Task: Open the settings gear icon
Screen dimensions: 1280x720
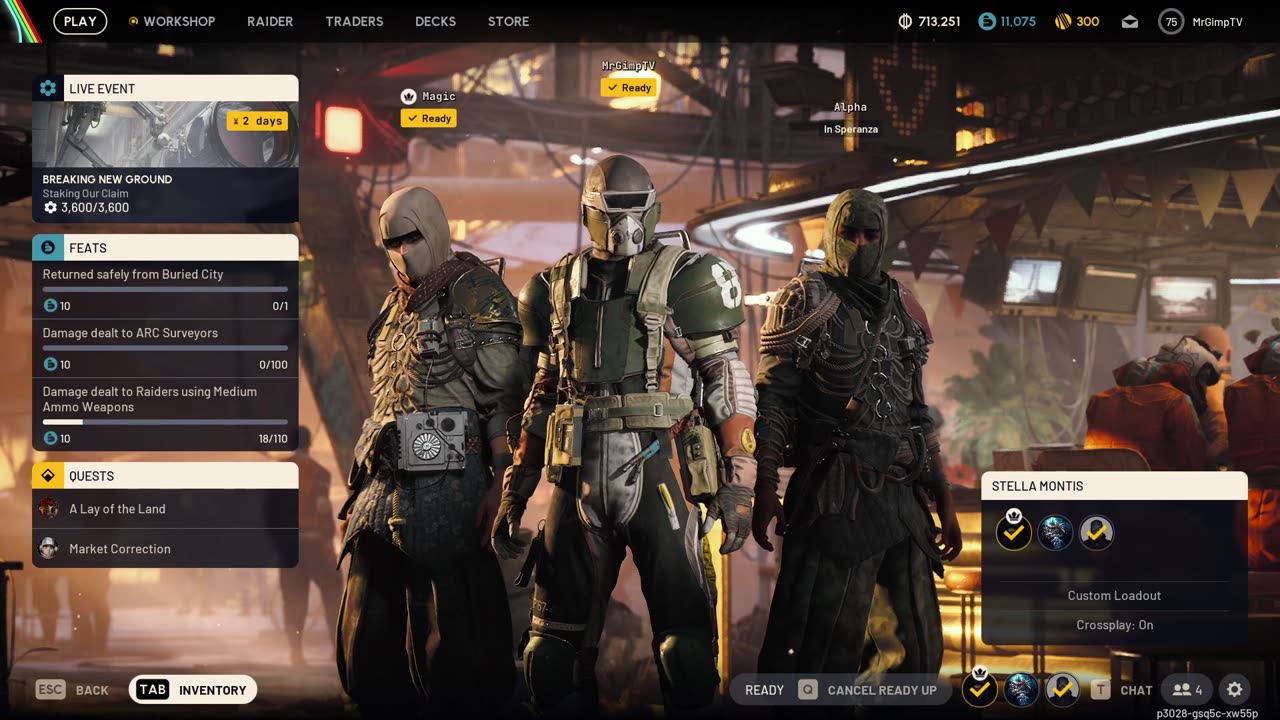Action: 1235,690
